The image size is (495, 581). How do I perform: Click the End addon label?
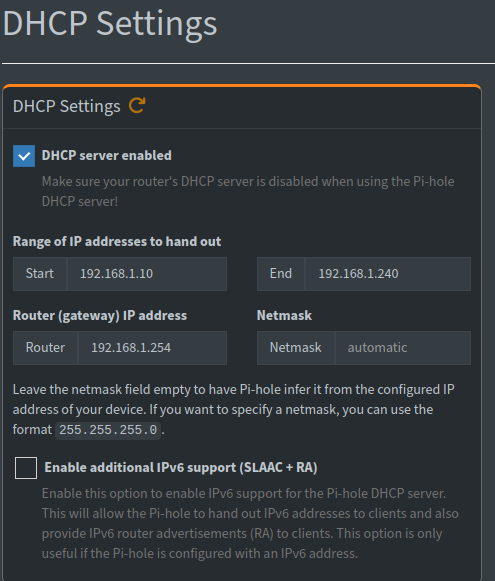pos(281,274)
